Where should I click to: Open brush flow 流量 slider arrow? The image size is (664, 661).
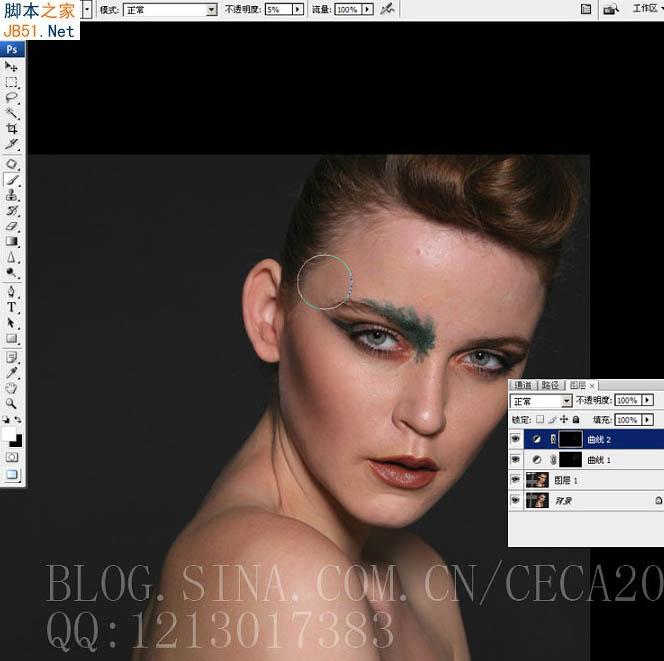tap(368, 9)
